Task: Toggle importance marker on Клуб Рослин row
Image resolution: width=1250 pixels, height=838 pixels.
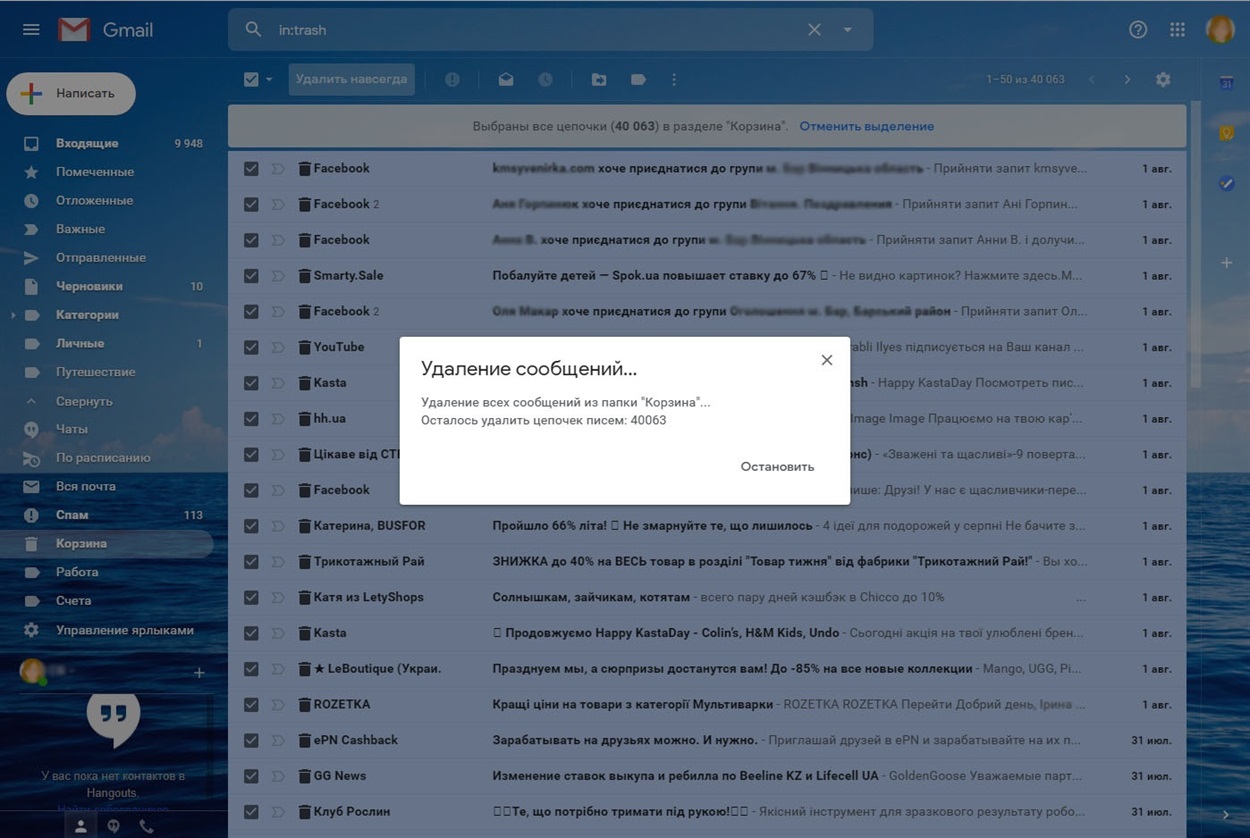Action: [x=278, y=812]
